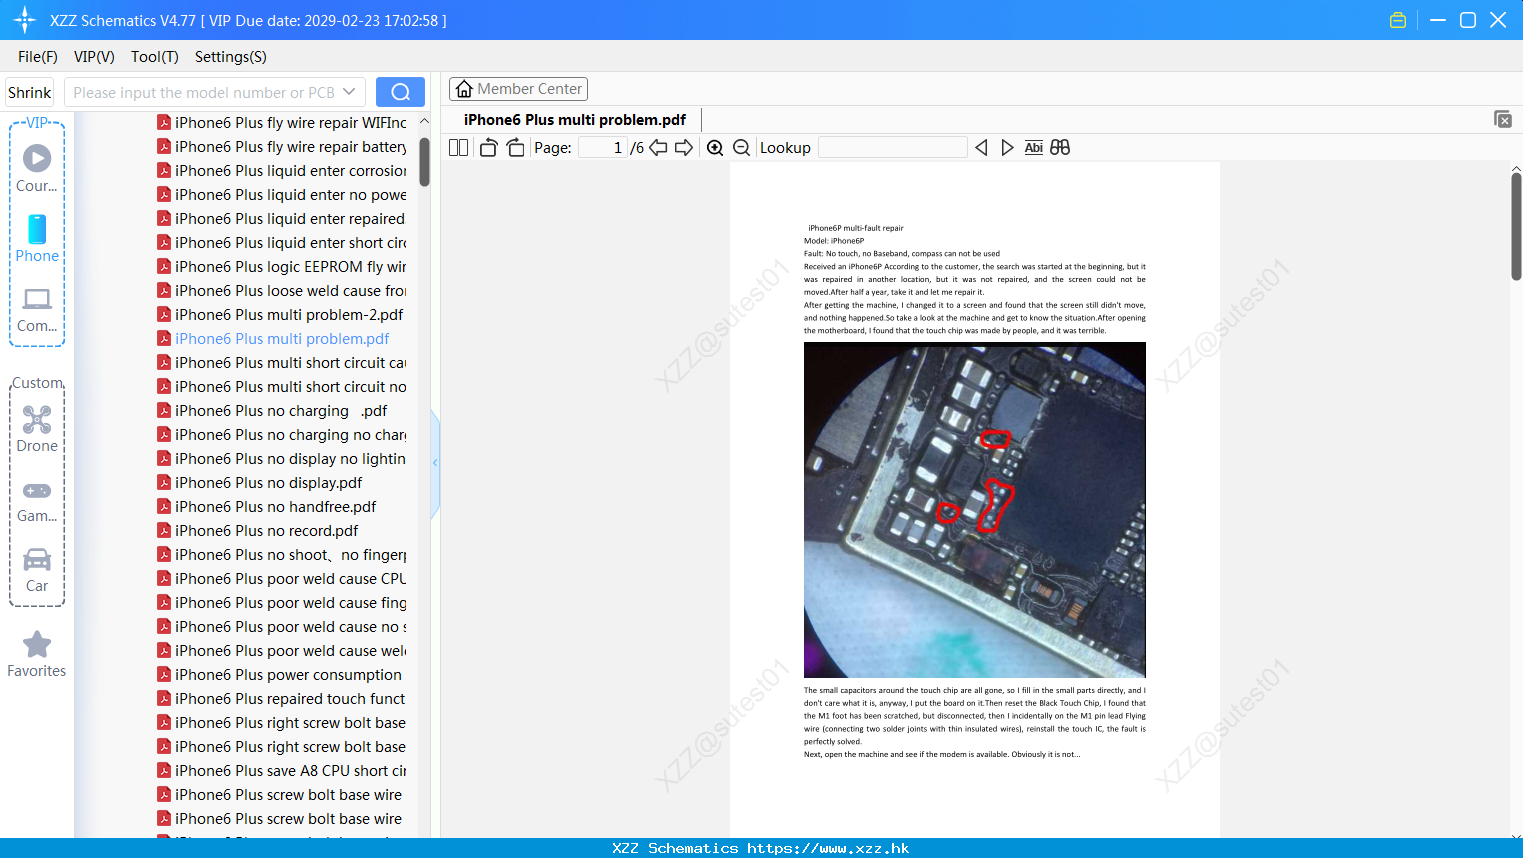Open iPhone6 Plus power consumption file
Viewport: 1523px width, 858px height.
click(280, 675)
